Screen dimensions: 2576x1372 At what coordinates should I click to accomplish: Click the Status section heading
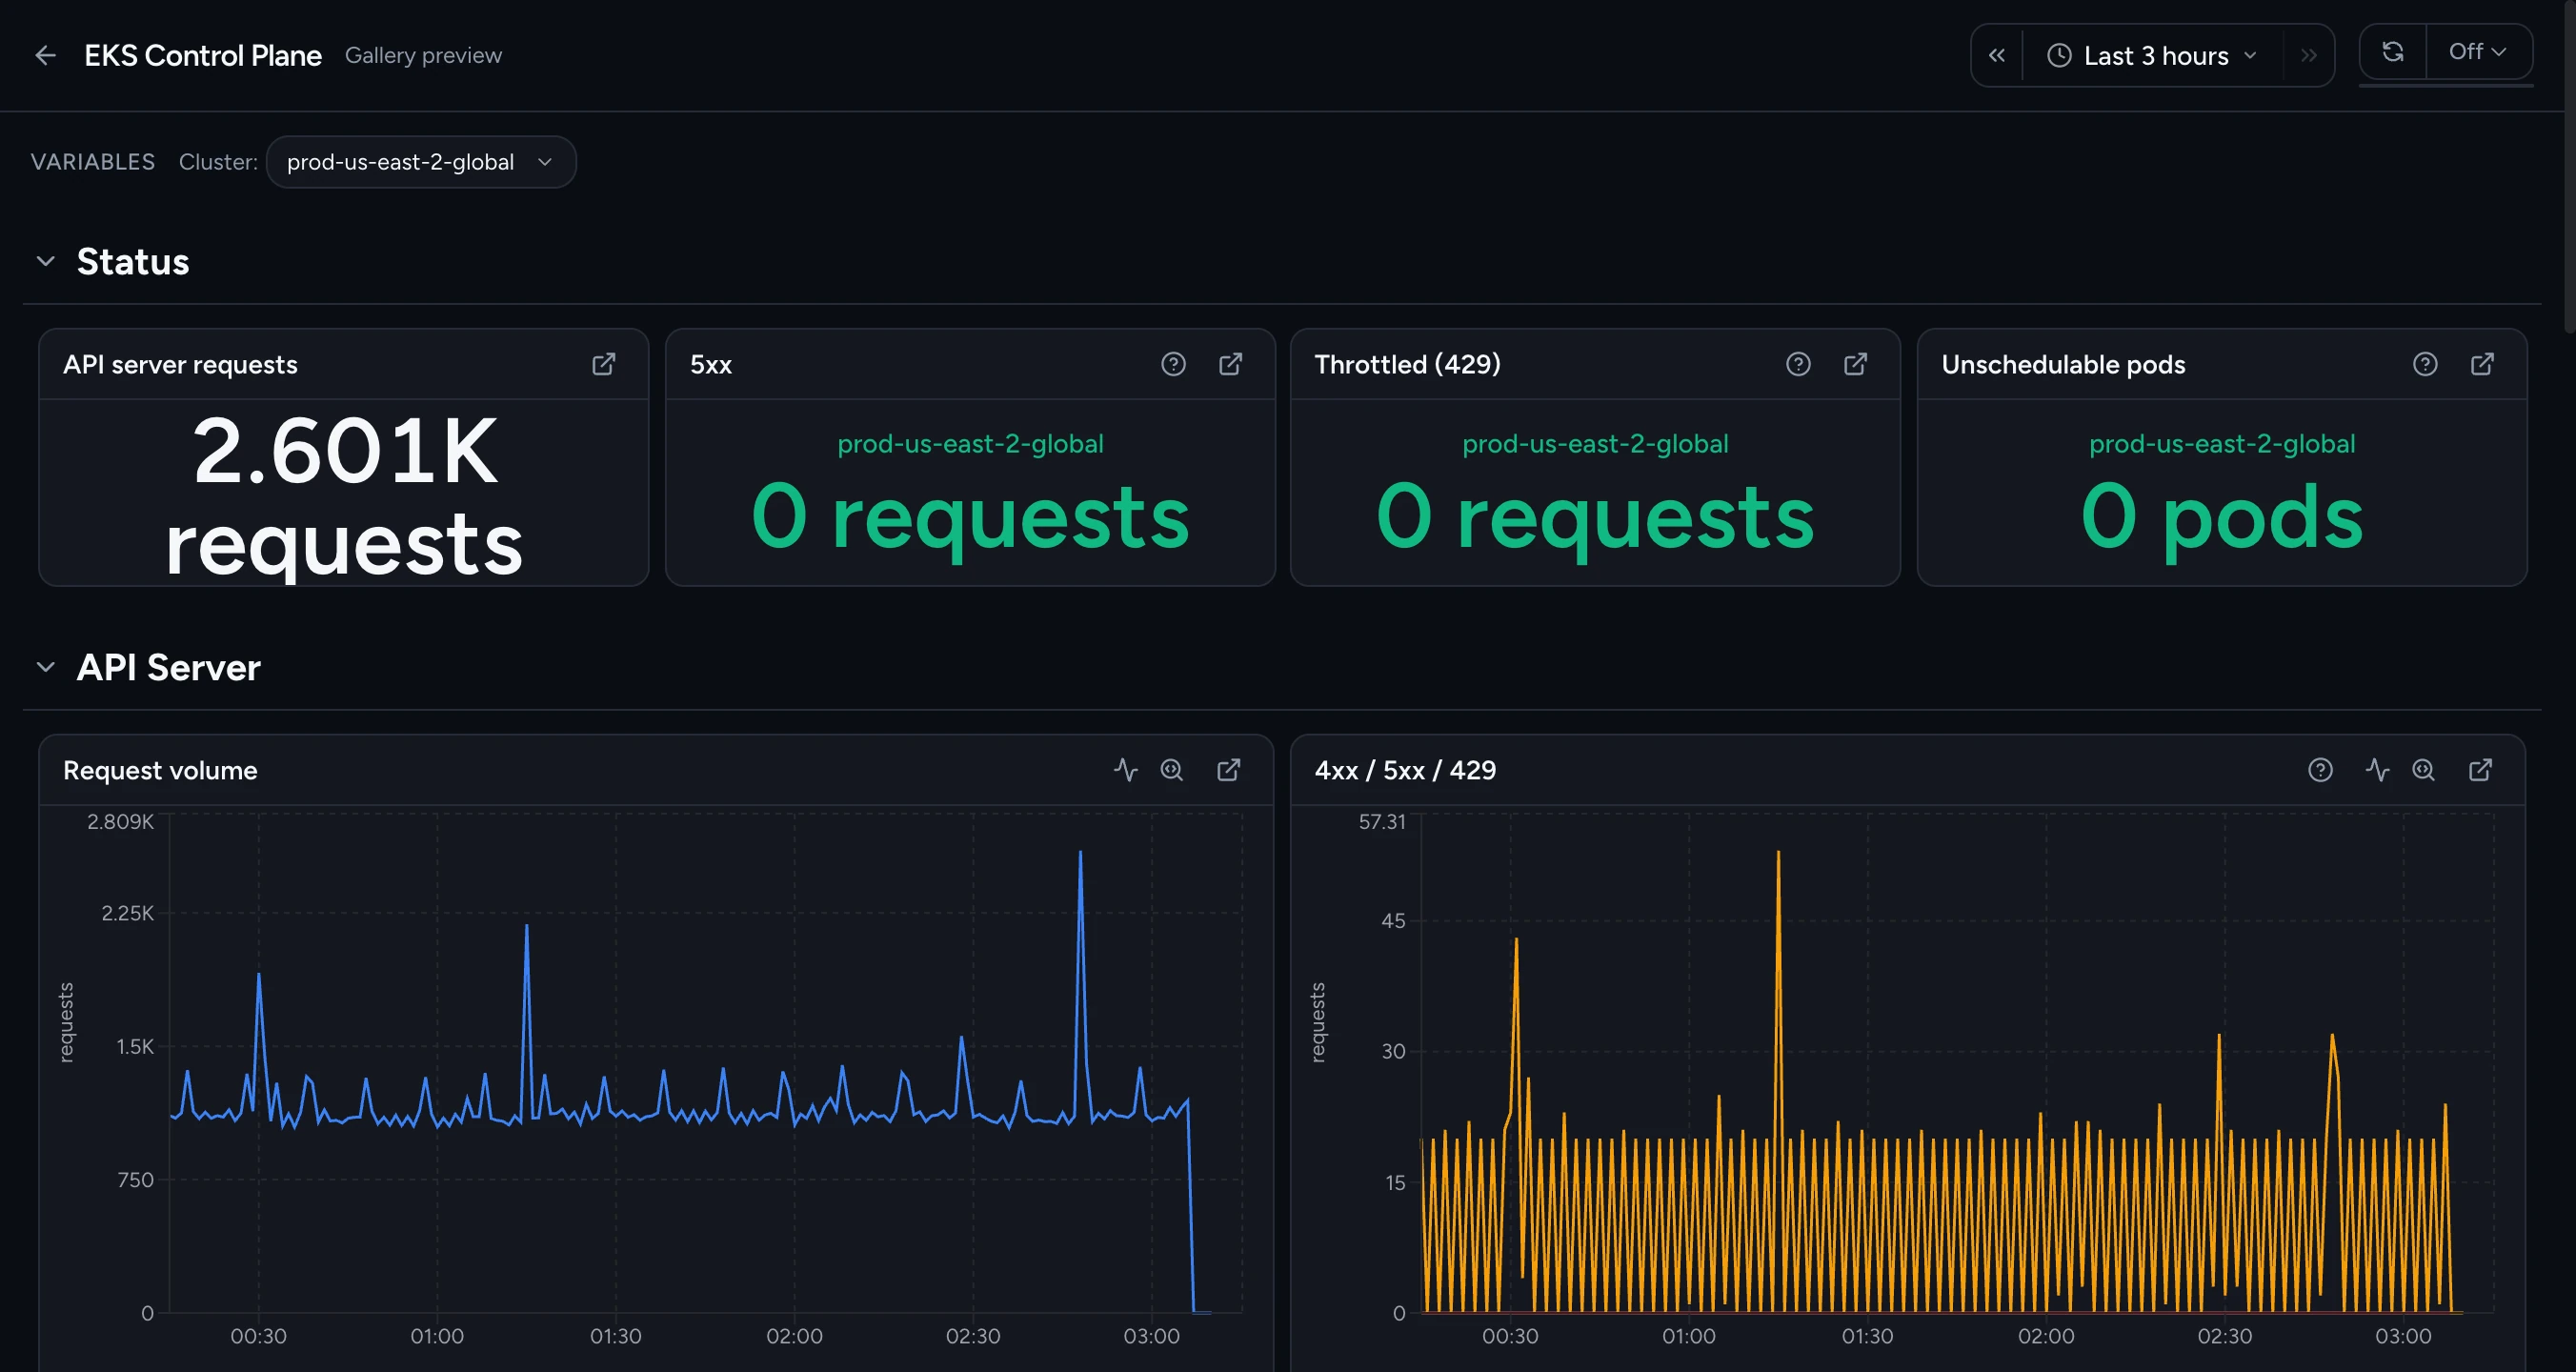133,261
